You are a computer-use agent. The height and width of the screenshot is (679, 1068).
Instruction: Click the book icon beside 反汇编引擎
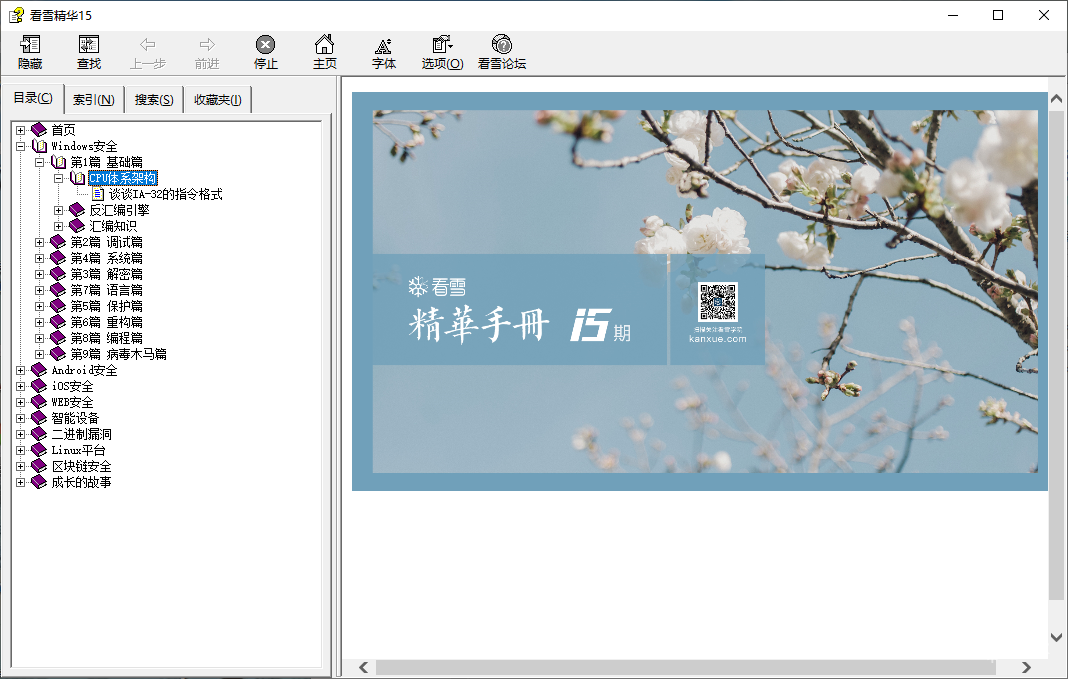pyautogui.click(x=78, y=210)
